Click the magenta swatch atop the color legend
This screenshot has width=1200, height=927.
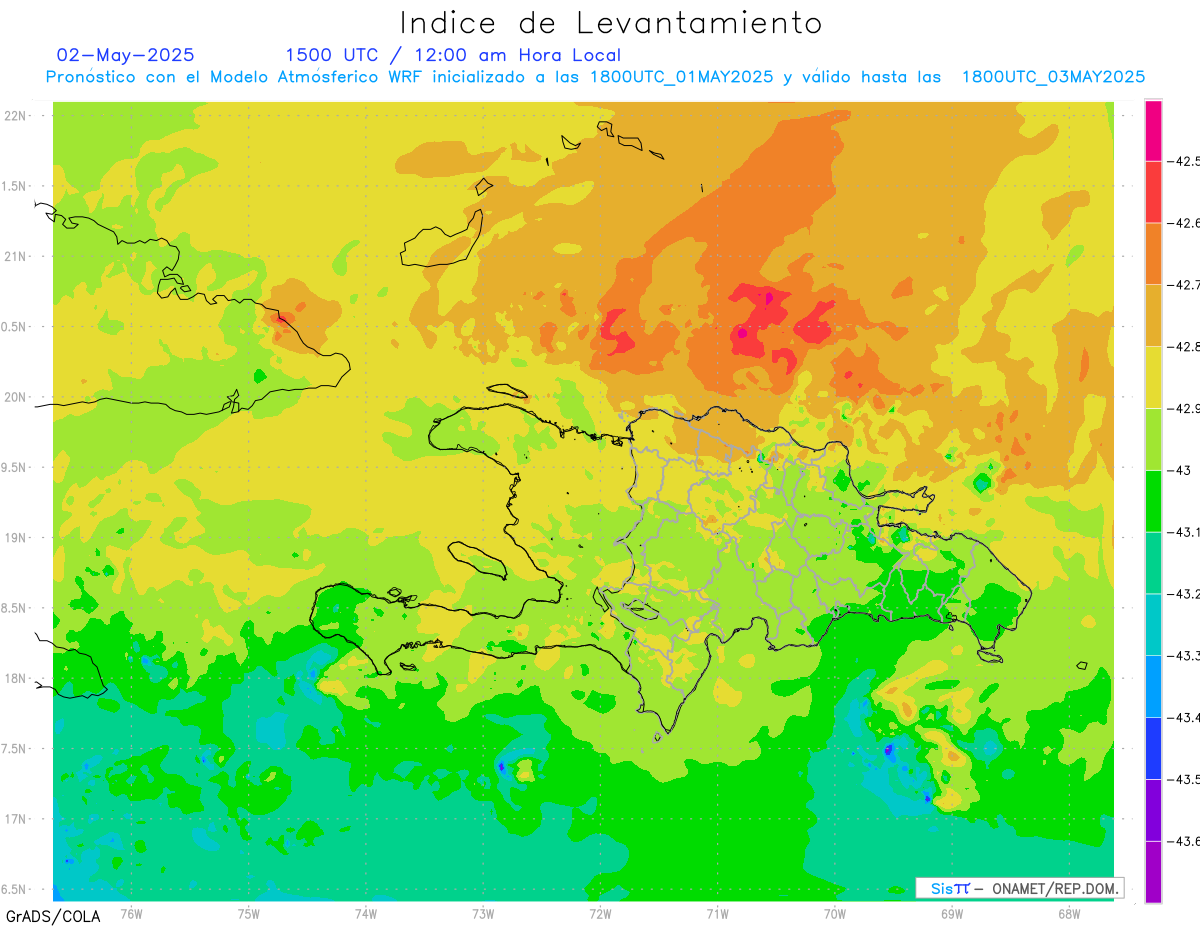coord(1153,130)
